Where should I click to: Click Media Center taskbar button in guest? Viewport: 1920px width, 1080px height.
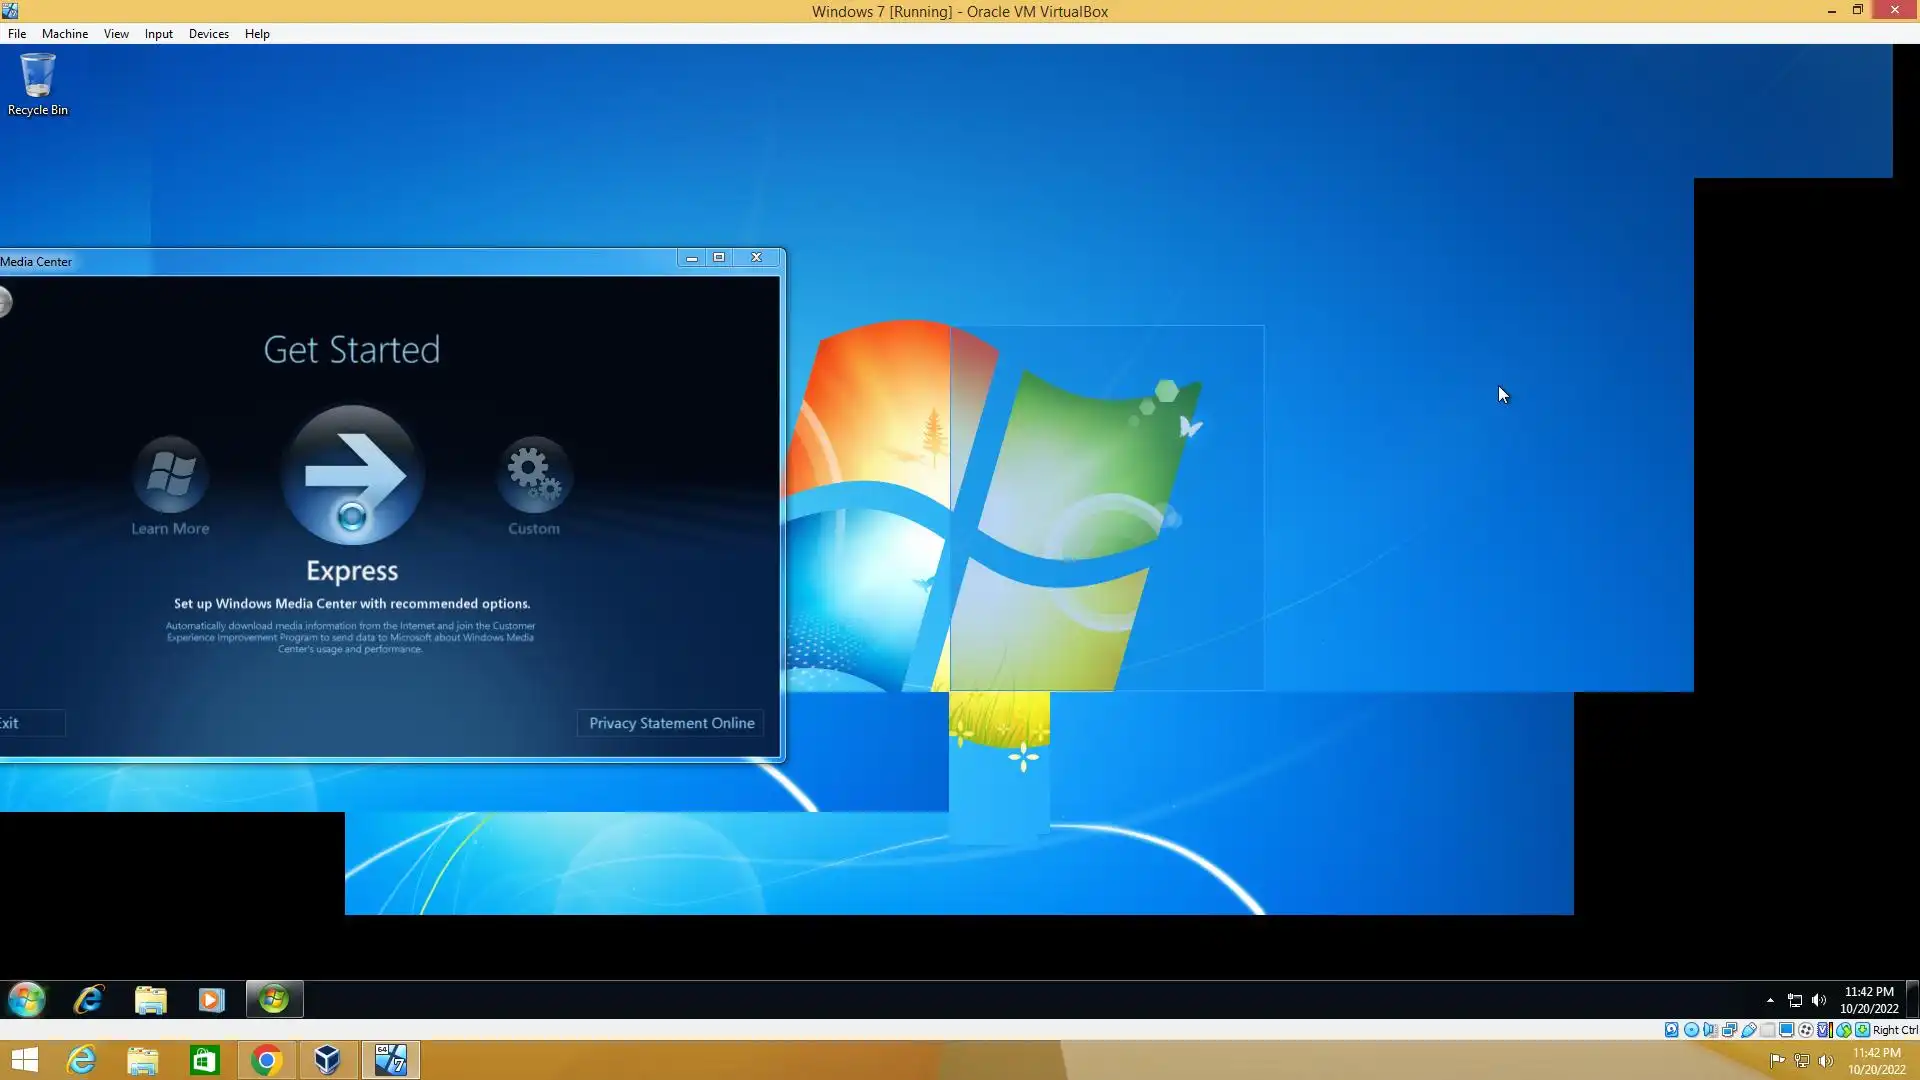pyautogui.click(x=274, y=999)
